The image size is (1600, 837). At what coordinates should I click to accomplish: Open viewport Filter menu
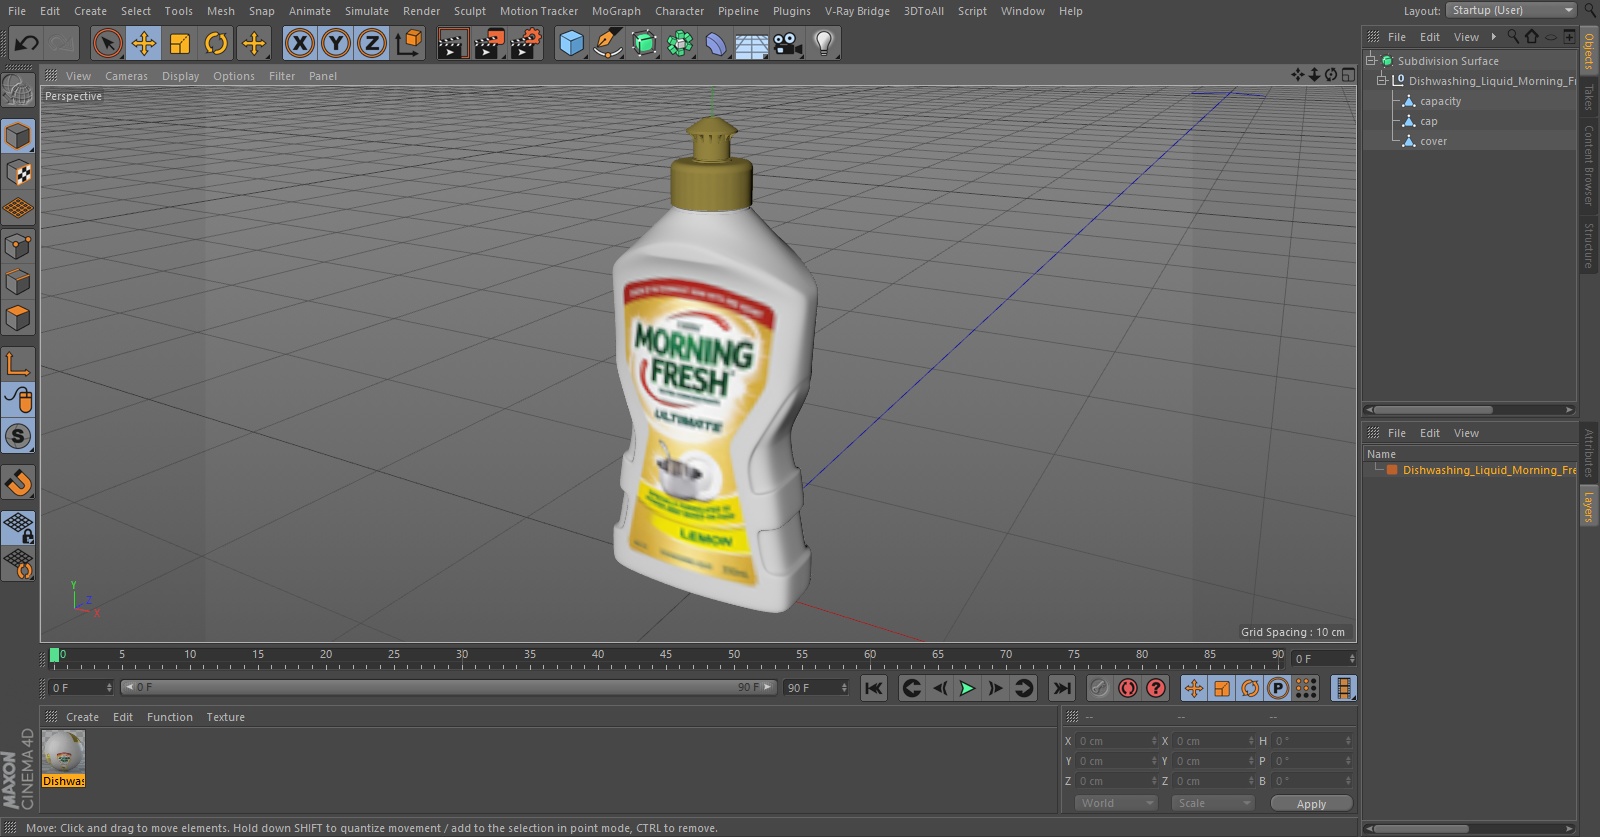pyautogui.click(x=282, y=76)
